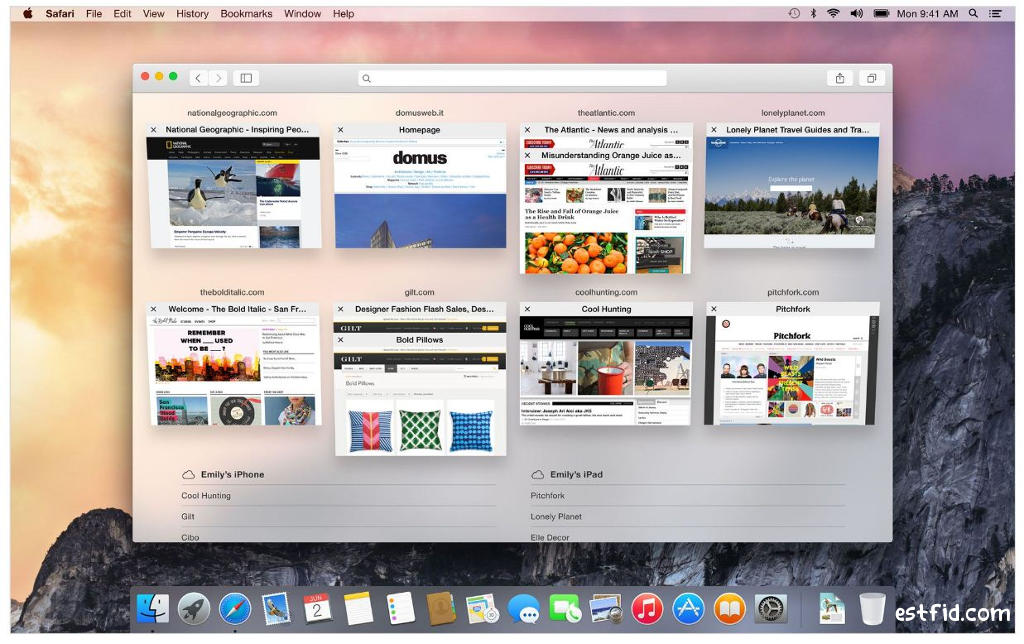
Task: Open Contacts from the Dock
Action: 441,609
